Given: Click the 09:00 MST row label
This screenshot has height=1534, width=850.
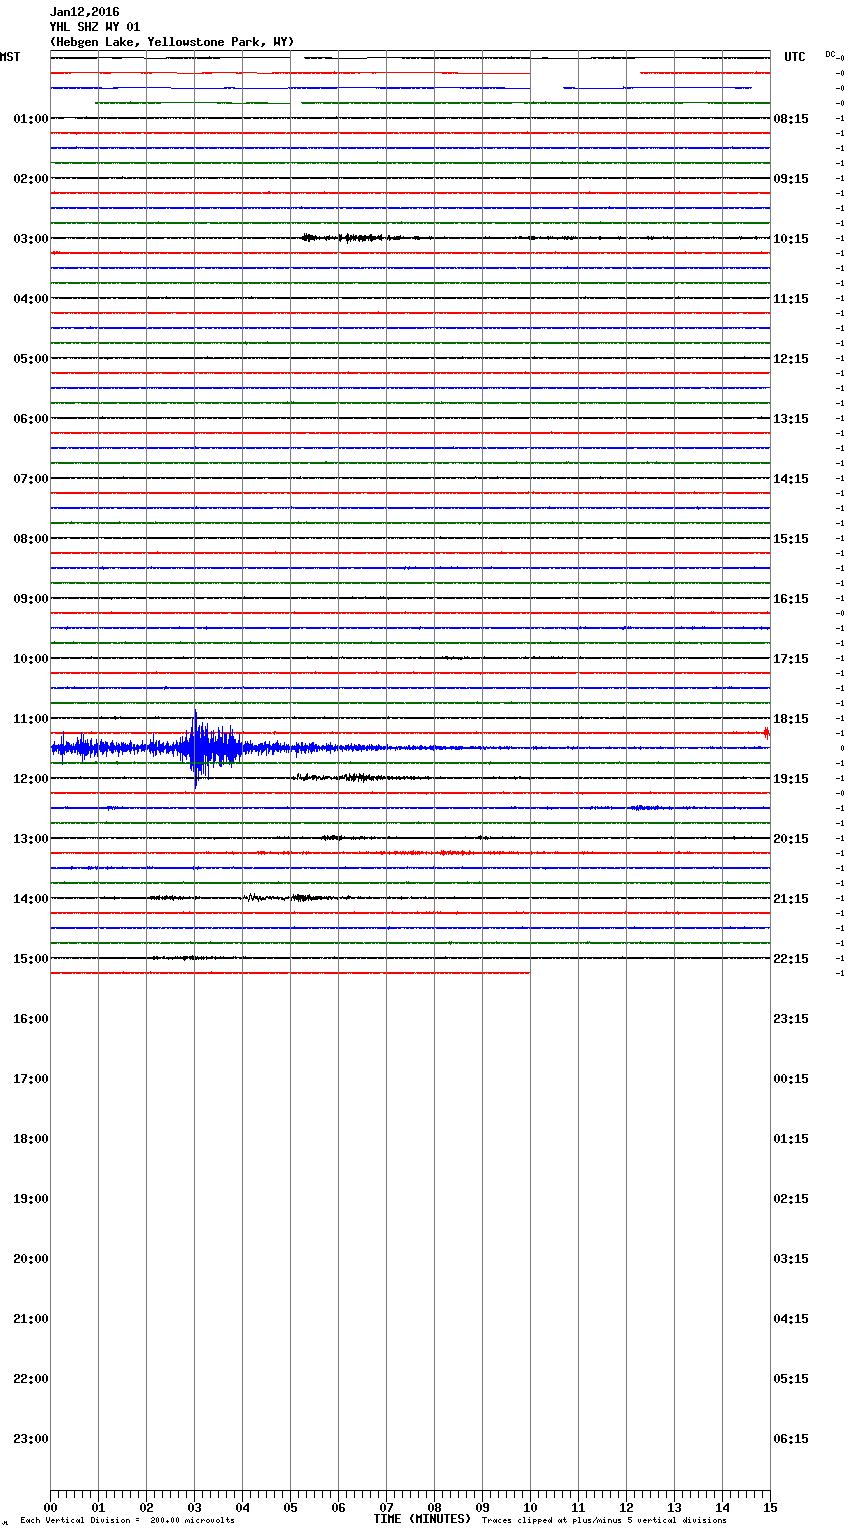Looking at the screenshot, I should click(31, 599).
